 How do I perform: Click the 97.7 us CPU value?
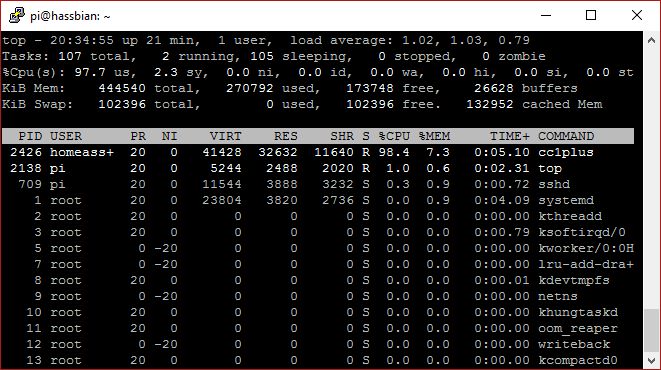click(x=90, y=72)
